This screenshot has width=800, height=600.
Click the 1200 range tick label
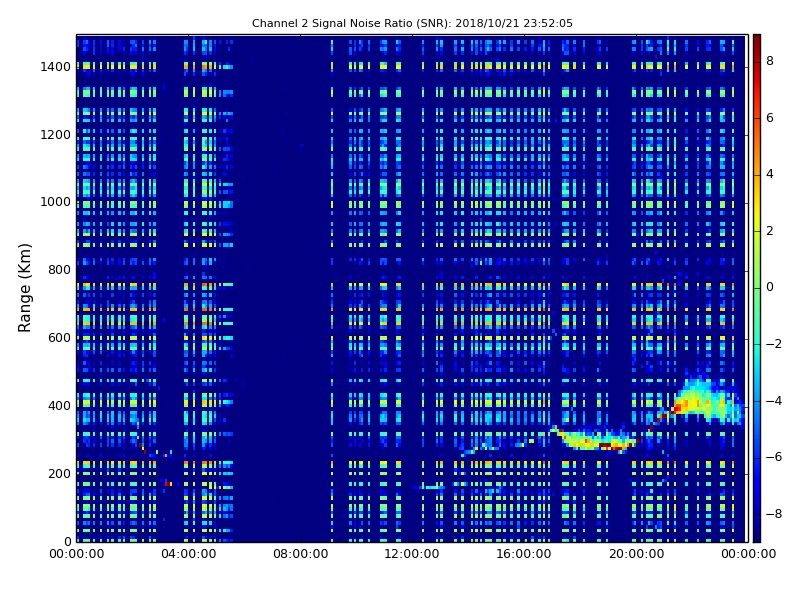[56, 135]
